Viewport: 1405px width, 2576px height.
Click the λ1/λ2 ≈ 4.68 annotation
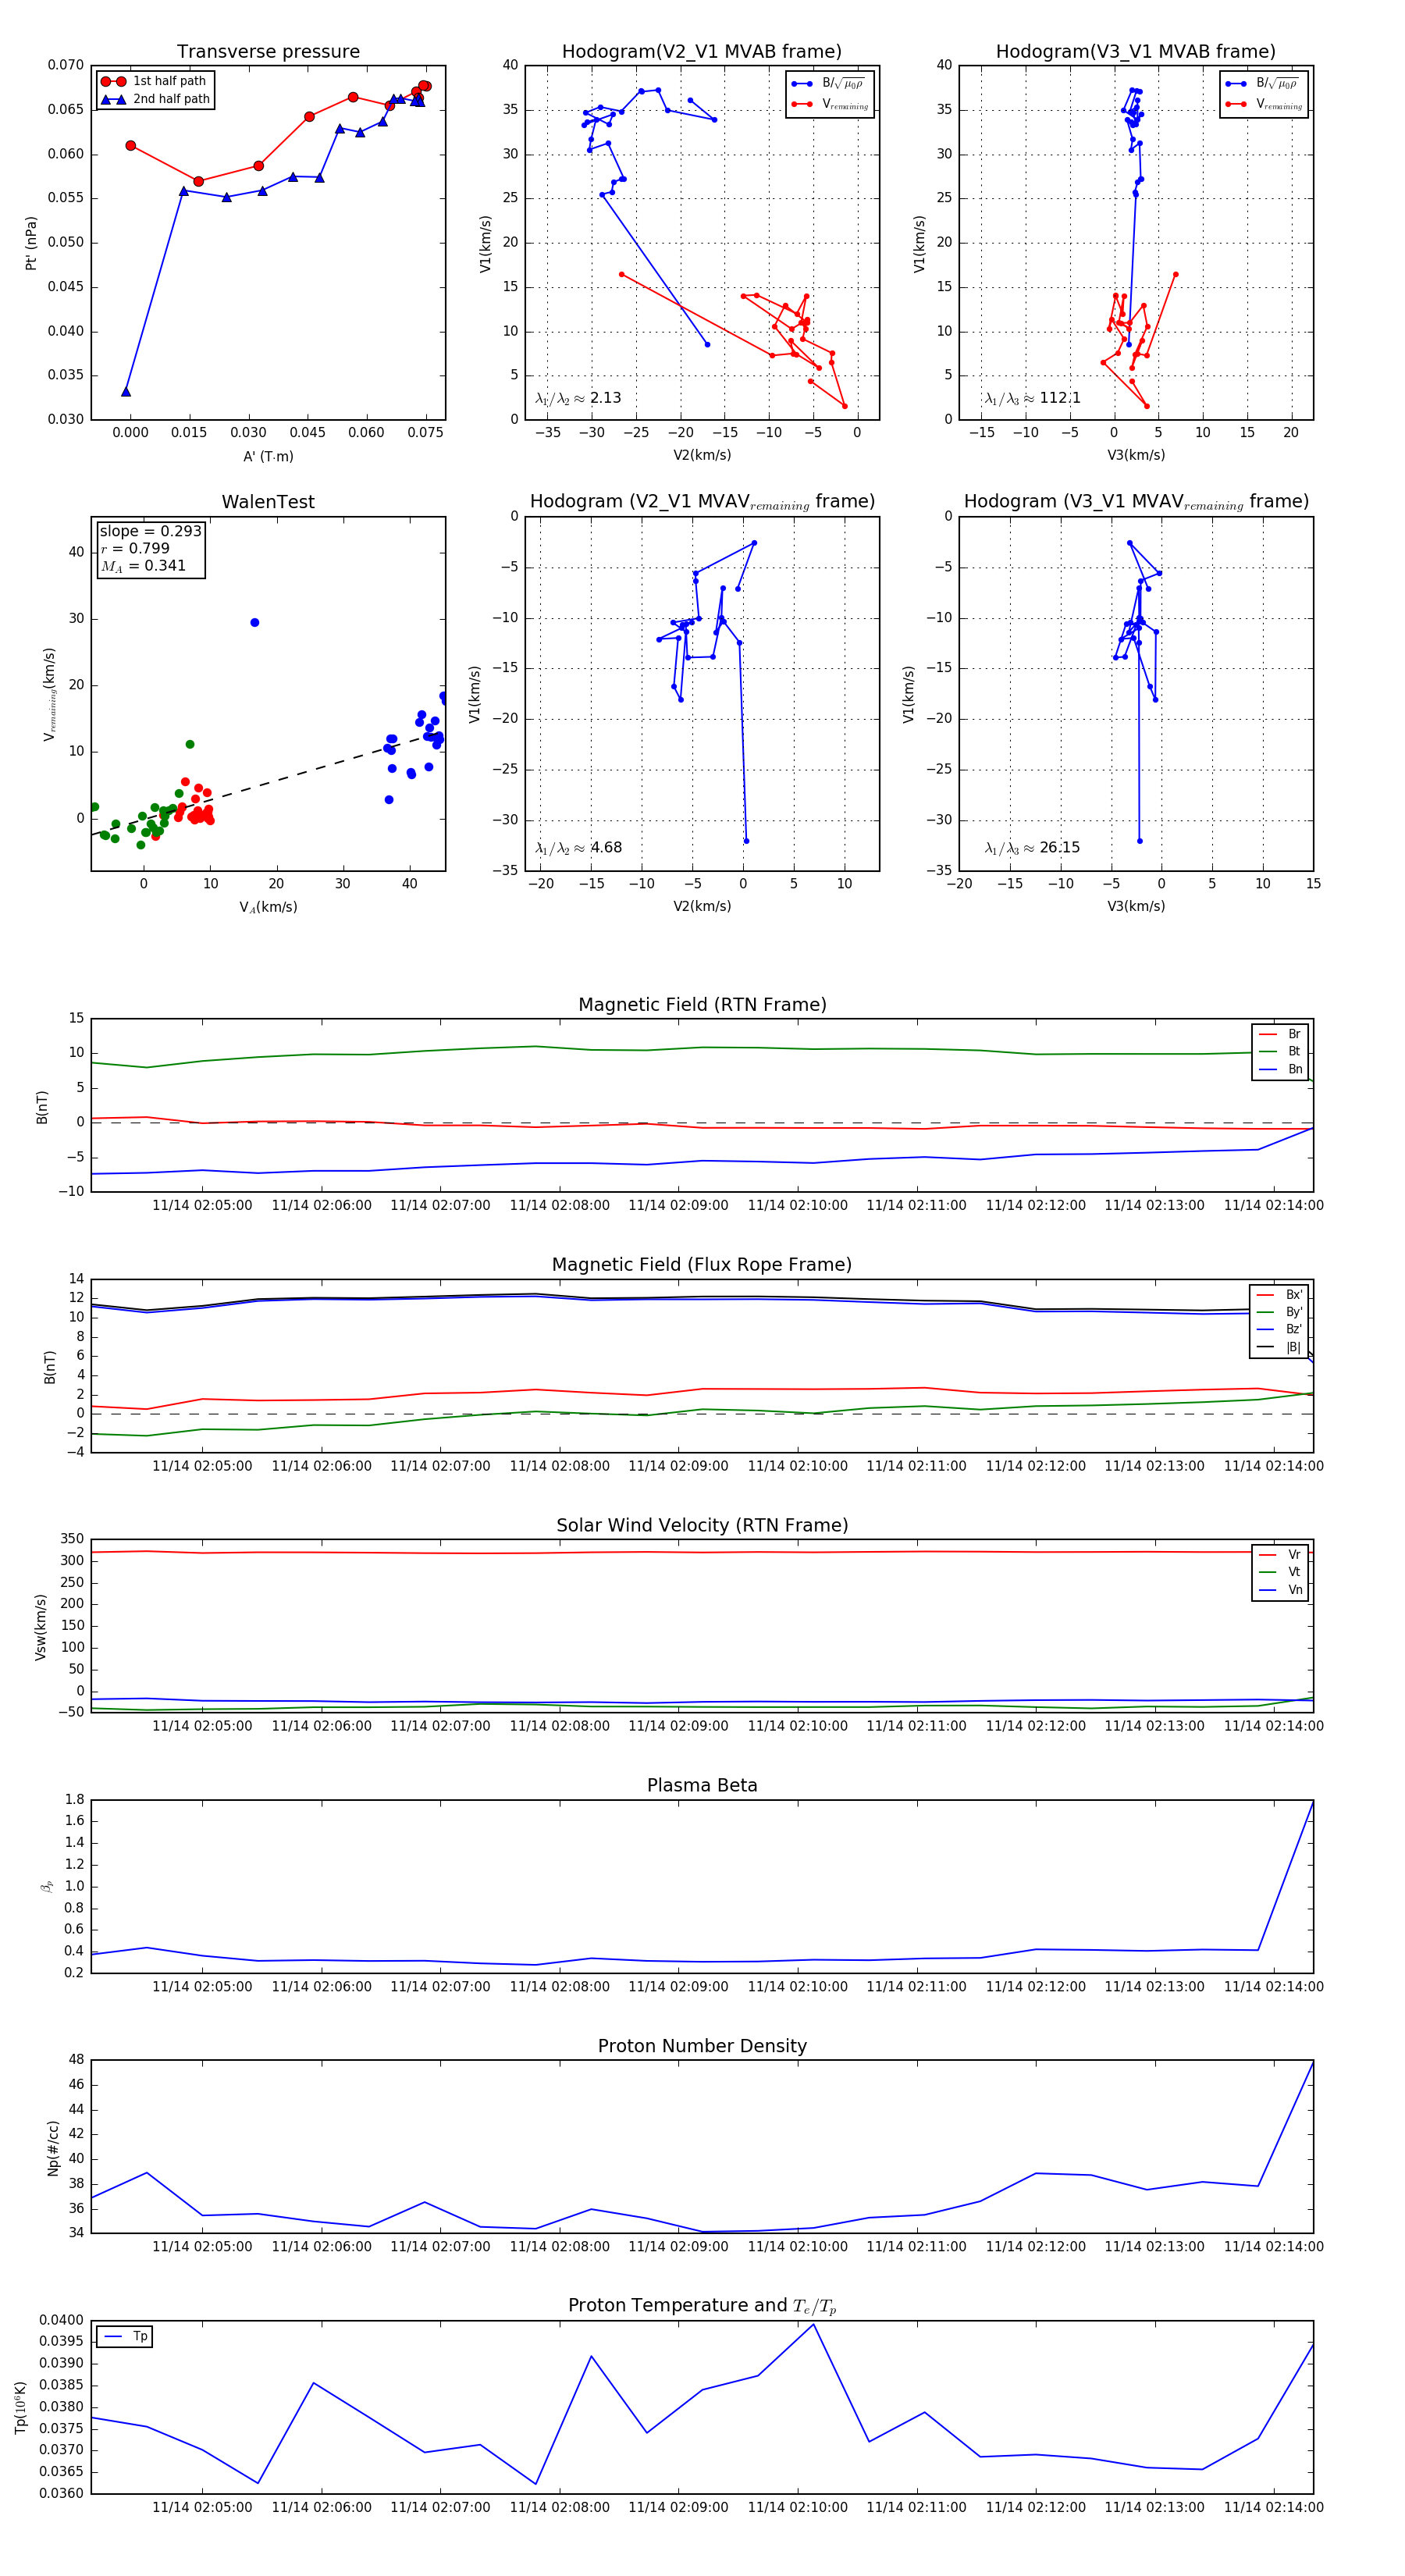coord(578,848)
